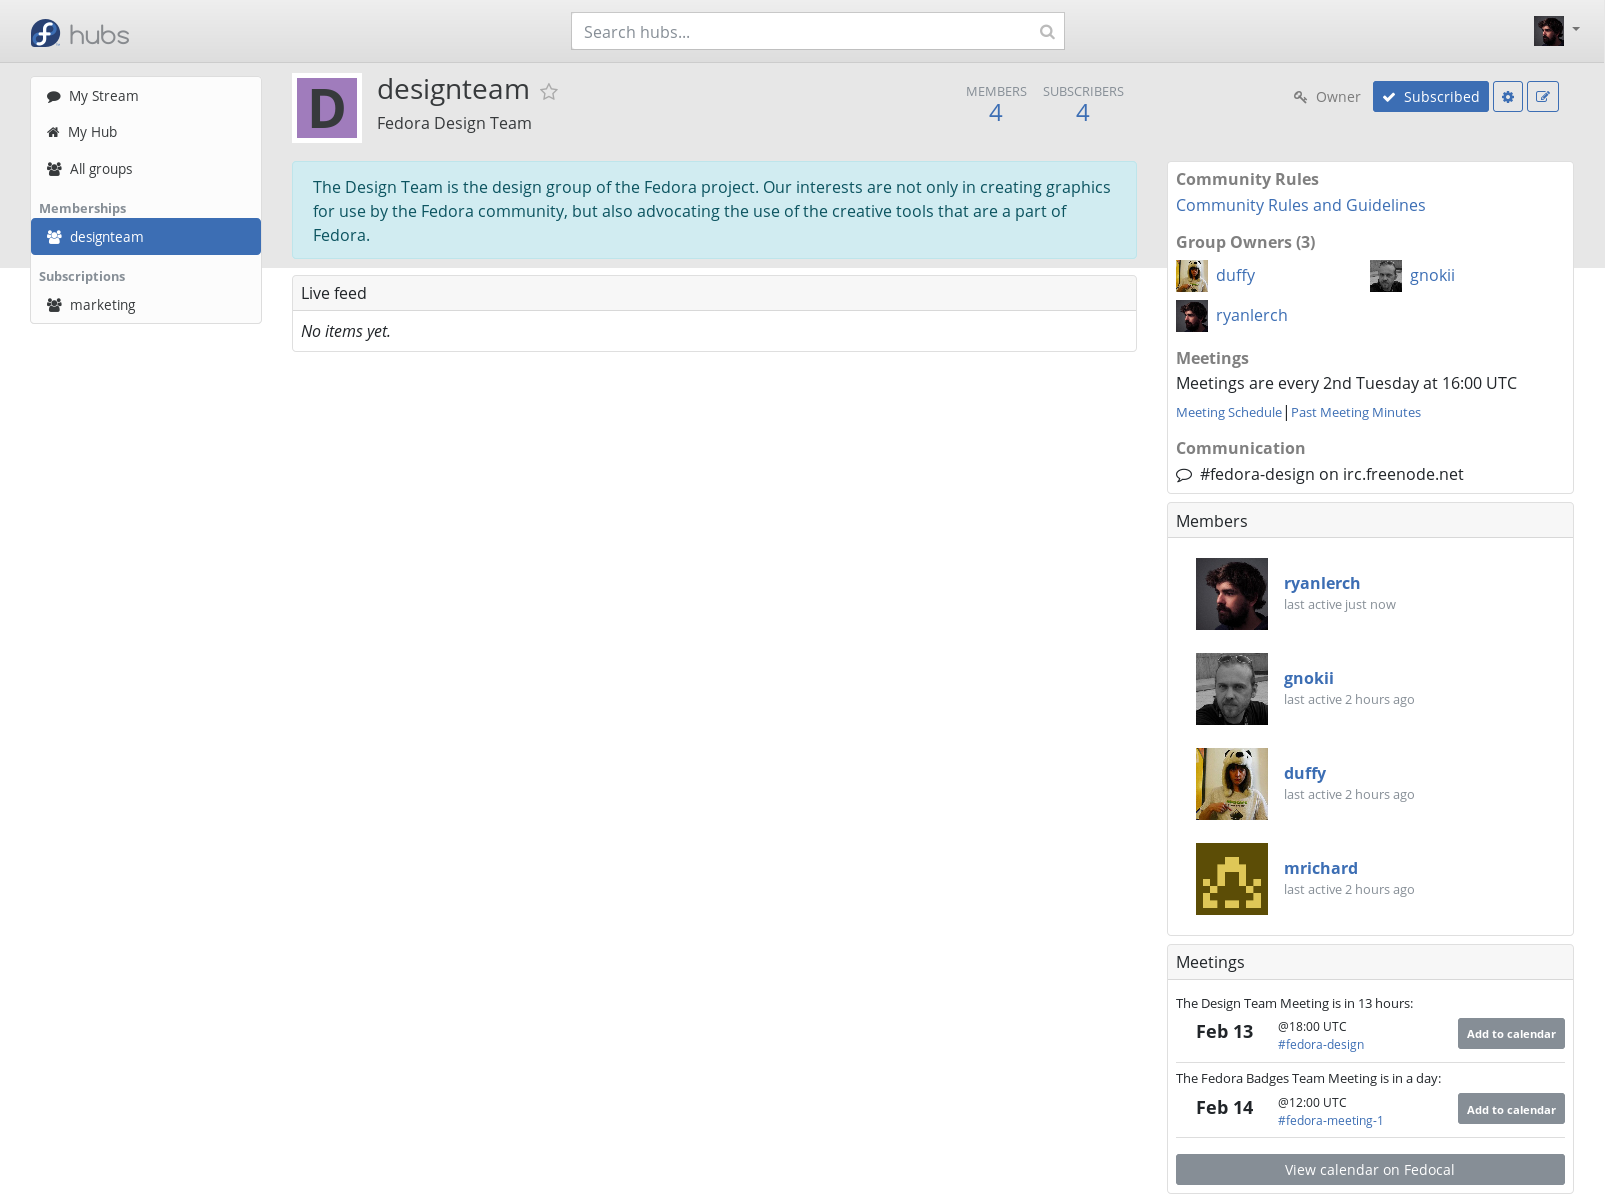Image resolution: width=1605 pixels, height=1202 pixels.
Task: Open gnokii in Group Owners
Action: pos(1432,275)
